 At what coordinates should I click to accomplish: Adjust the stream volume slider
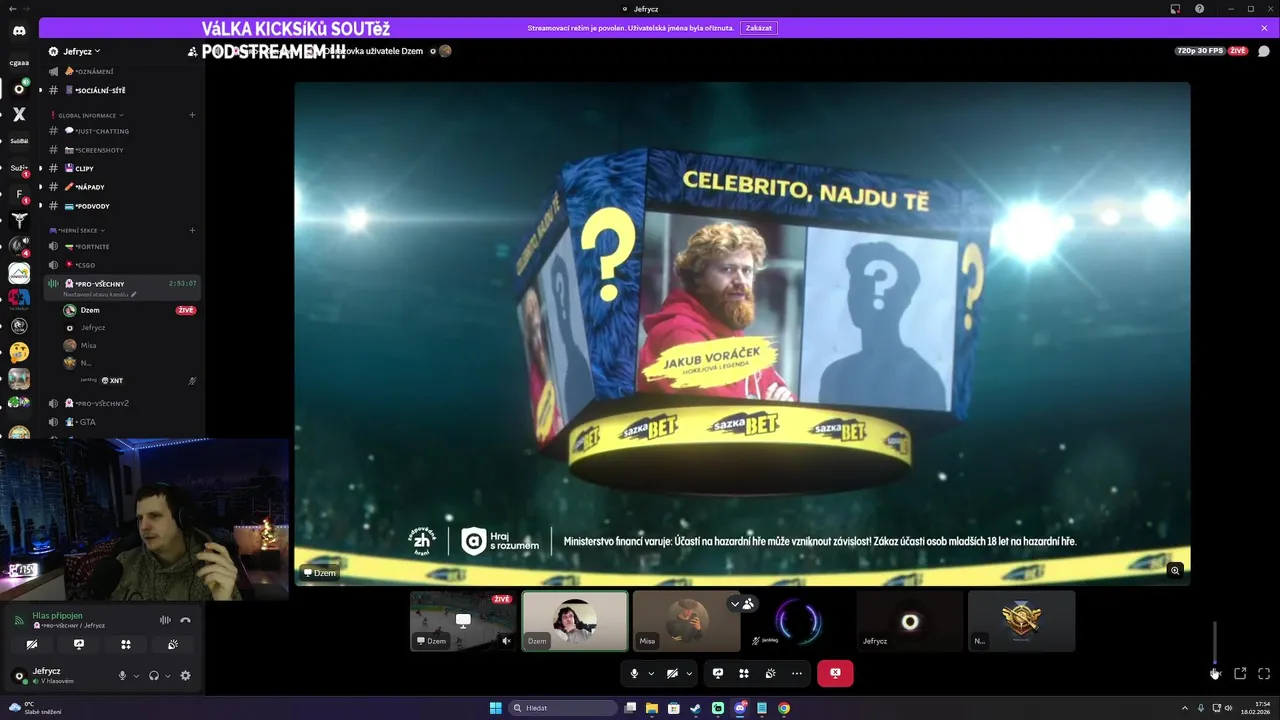pos(1215,642)
